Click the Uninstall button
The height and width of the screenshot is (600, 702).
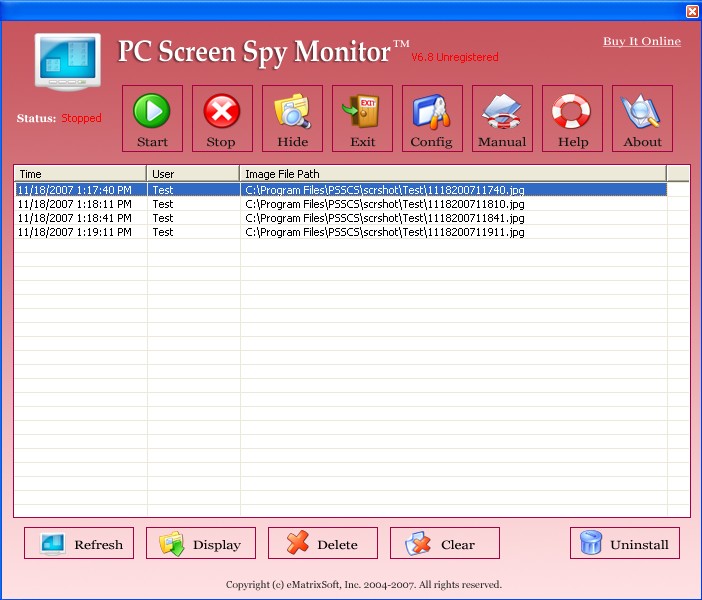click(625, 544)
